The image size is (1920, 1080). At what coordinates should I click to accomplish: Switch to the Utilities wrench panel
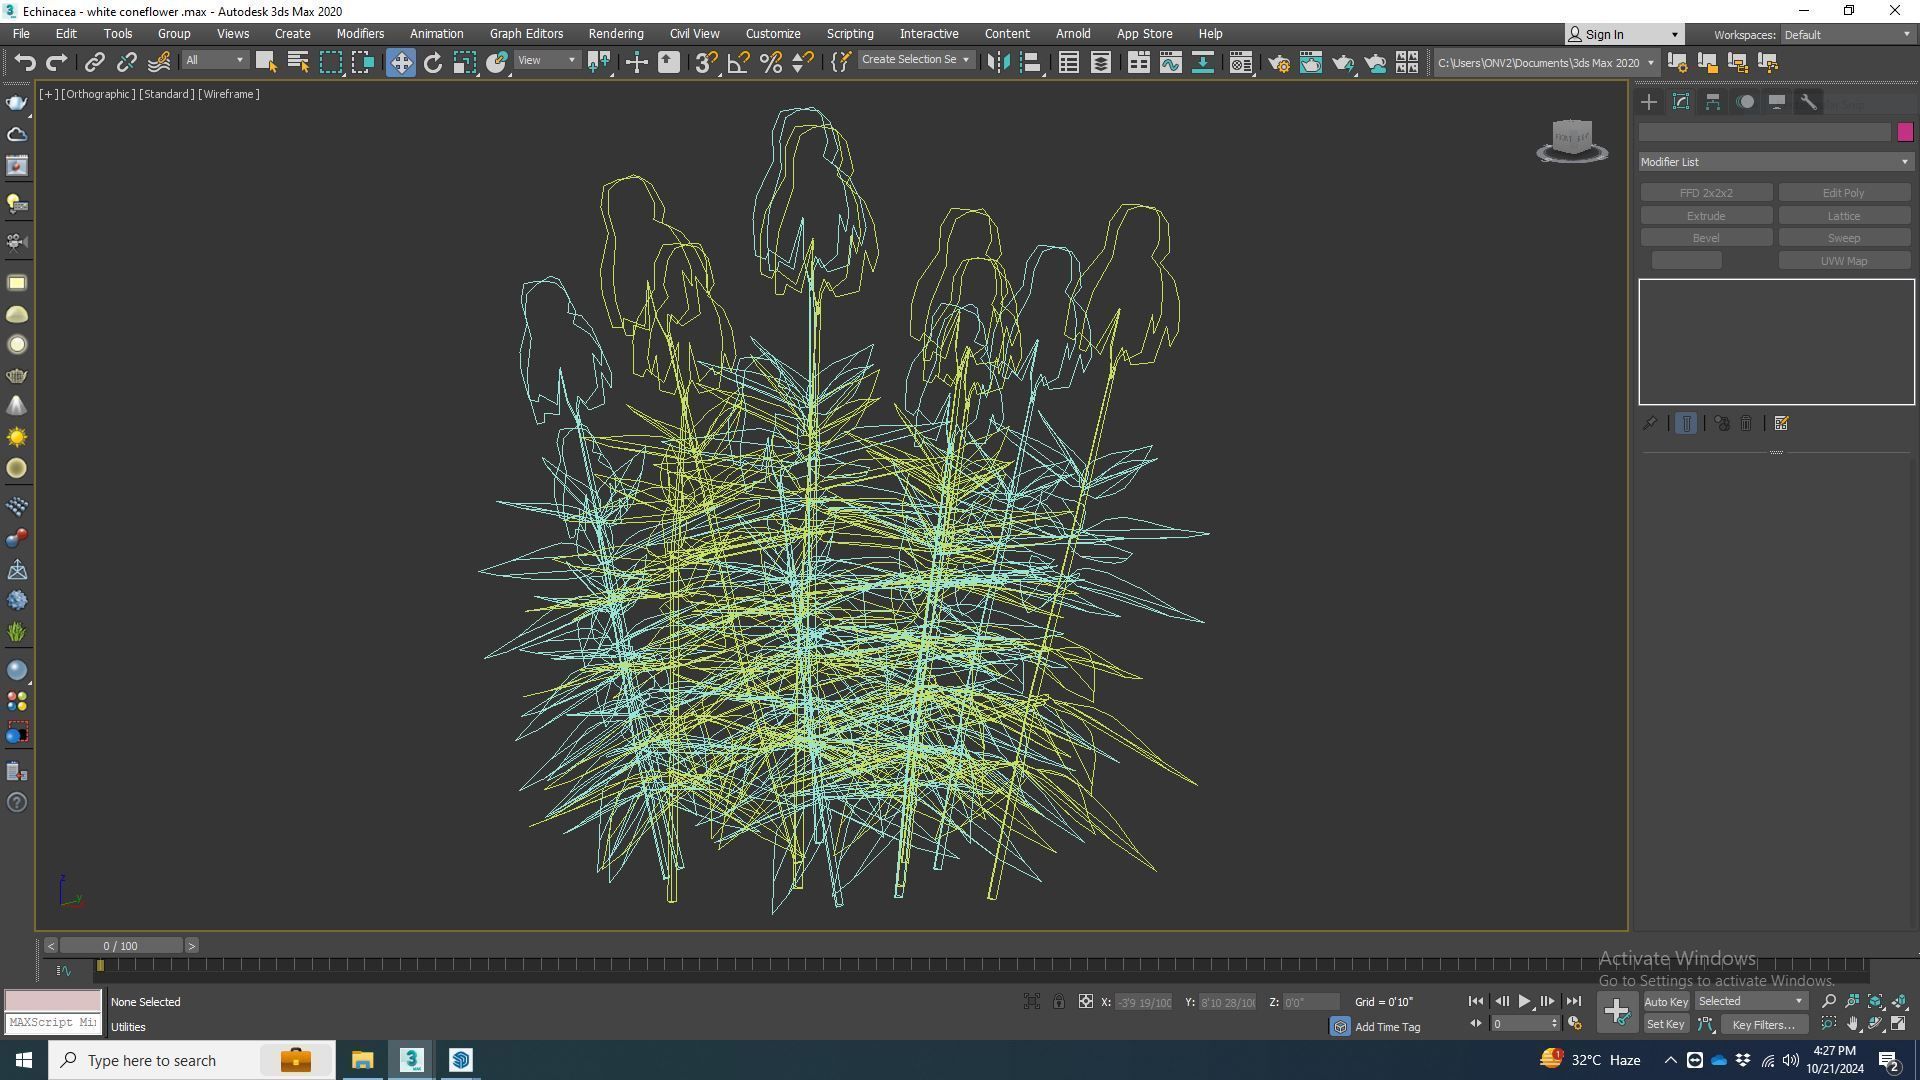click(1808, 102)
